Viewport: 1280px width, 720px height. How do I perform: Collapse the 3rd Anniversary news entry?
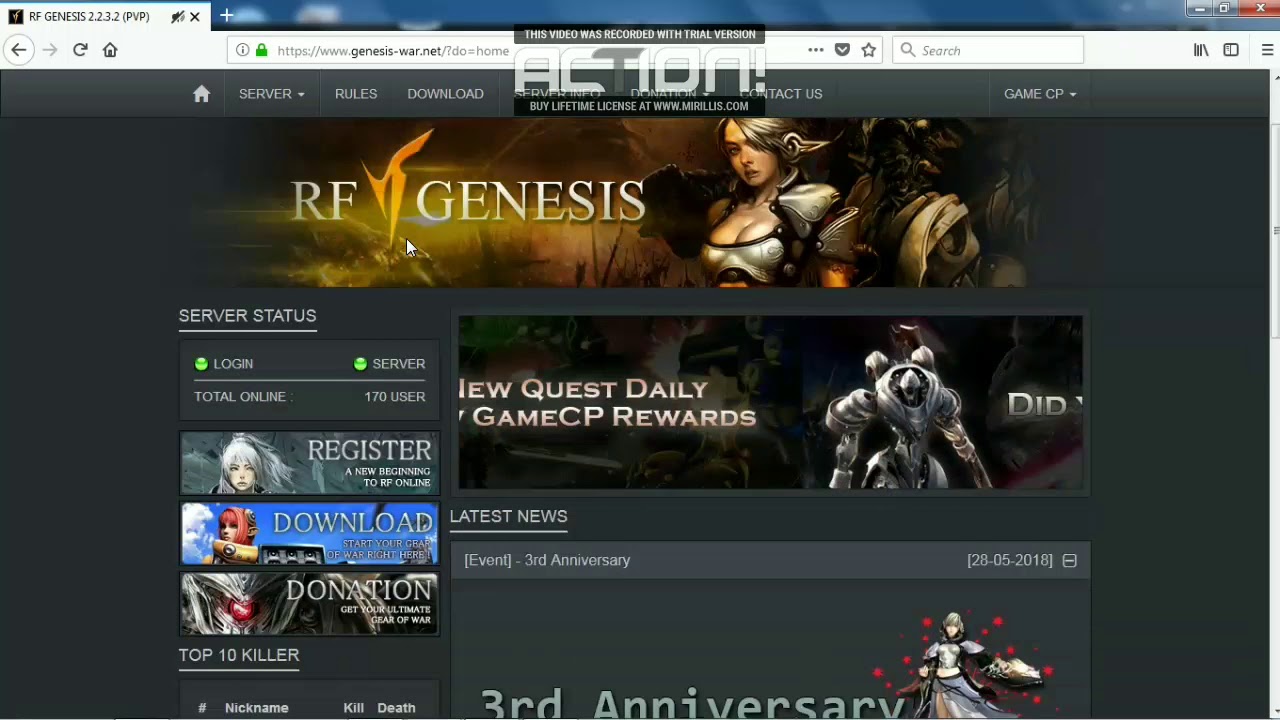1069,561
